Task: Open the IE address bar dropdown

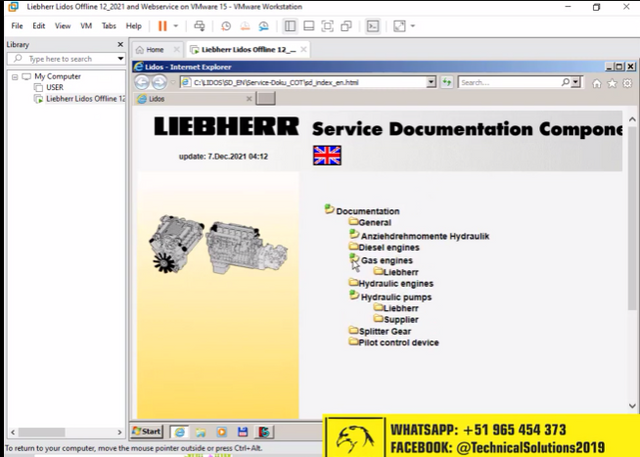Action: 429,82
